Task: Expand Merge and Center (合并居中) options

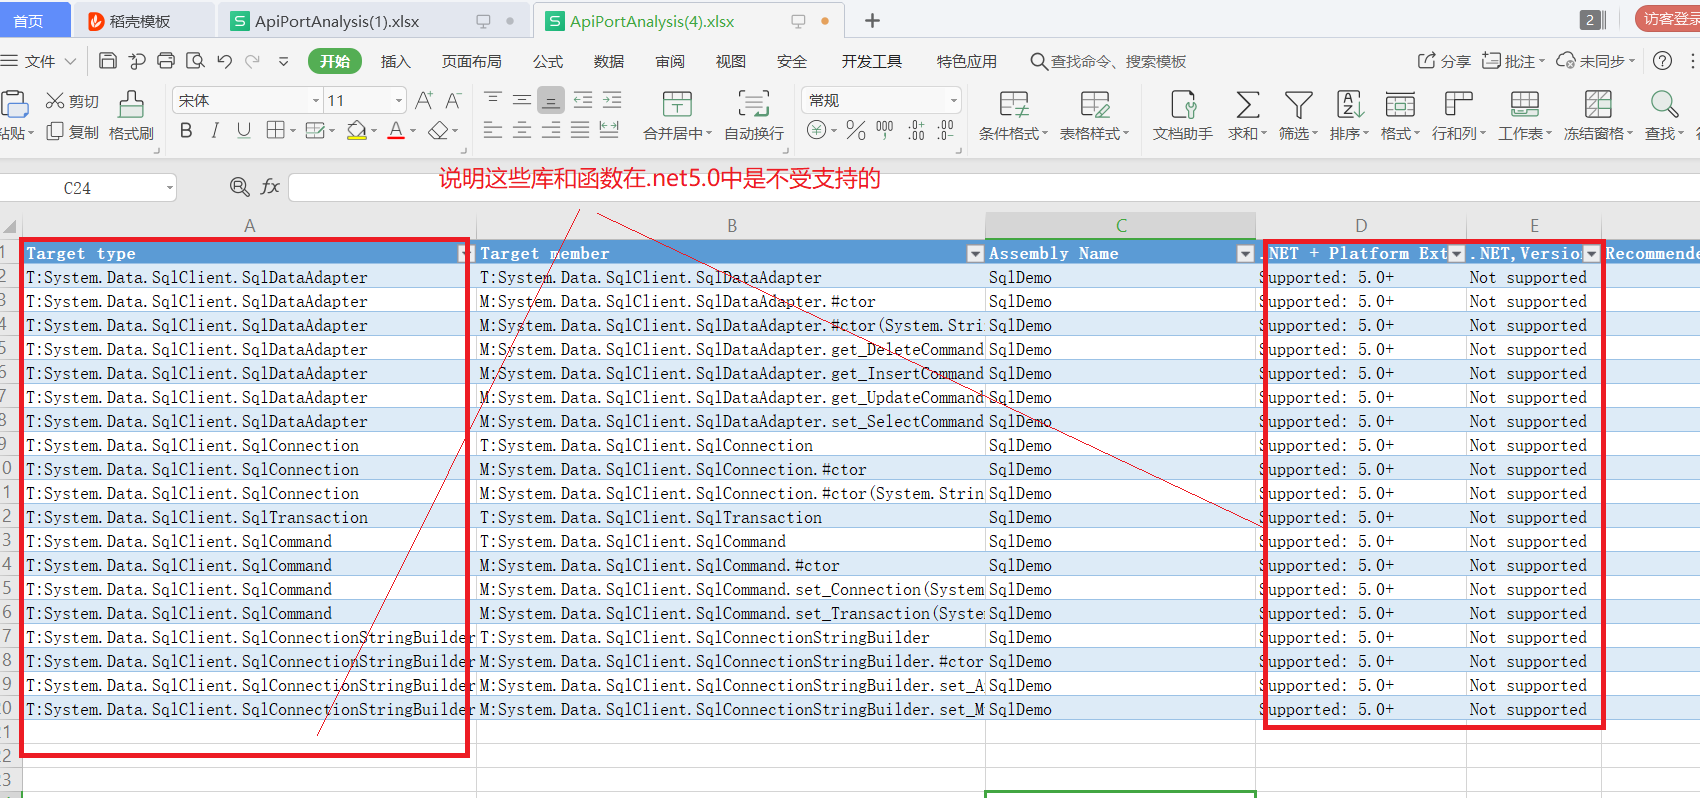Action: click(709, 134)
